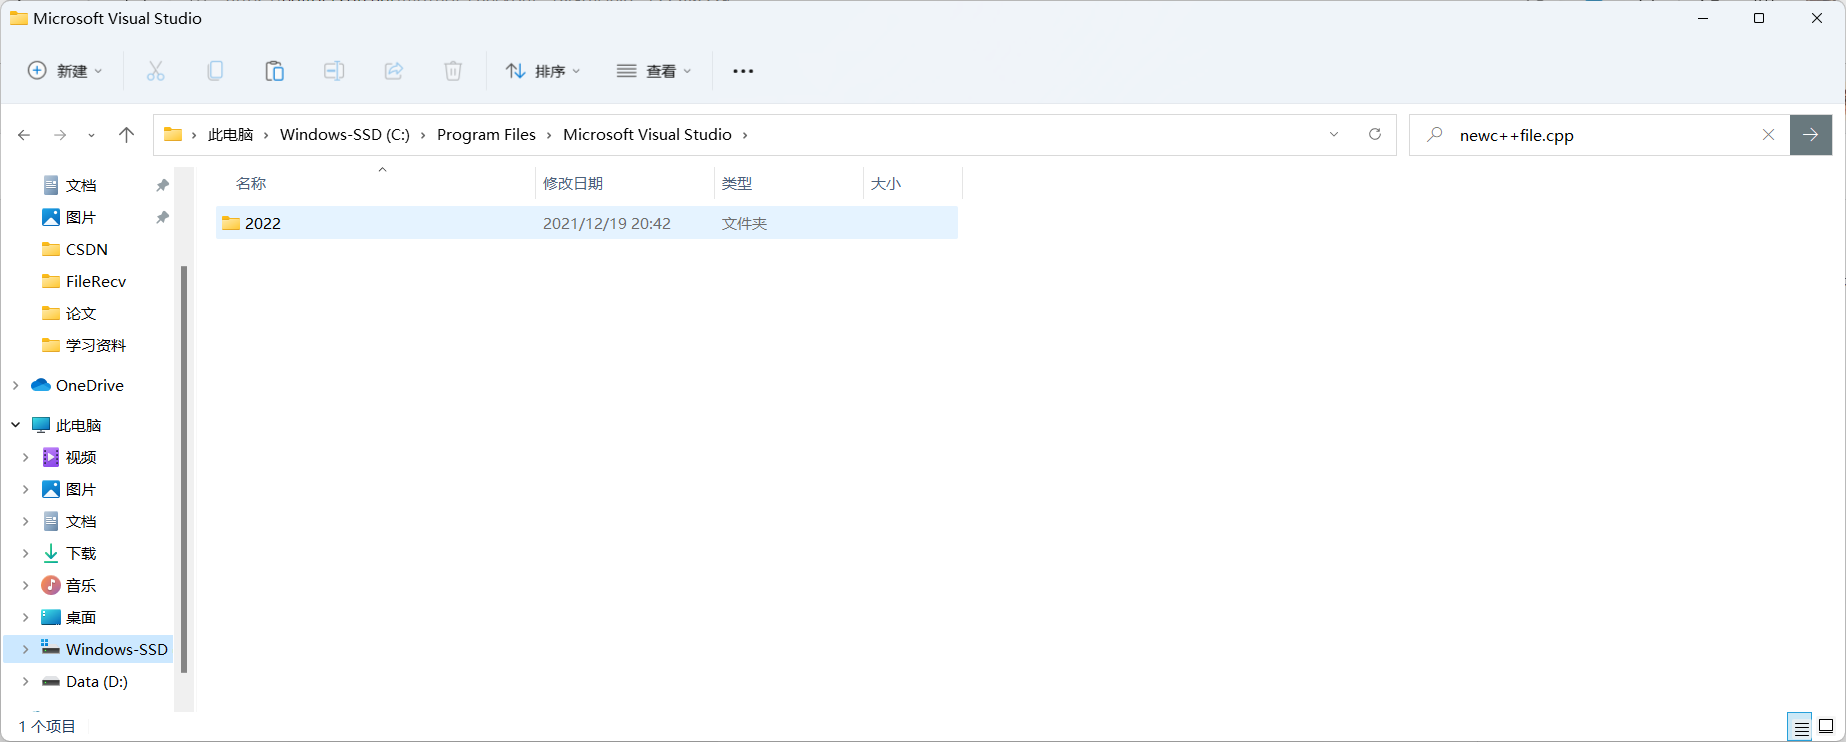Expand the OneDrive tree node
Viewport: 1846px width, 742px height.
coord(15,386)
